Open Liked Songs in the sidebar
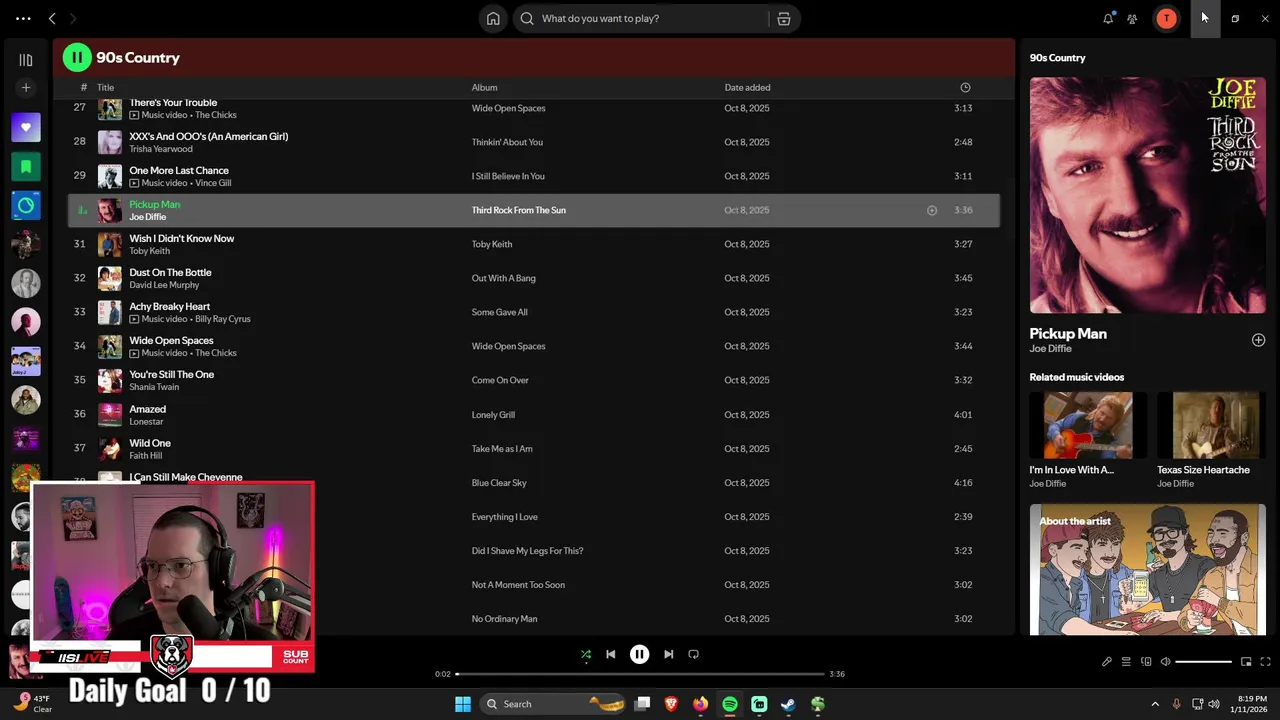This screenshot has width=1280, height=720. coord(26,127)
